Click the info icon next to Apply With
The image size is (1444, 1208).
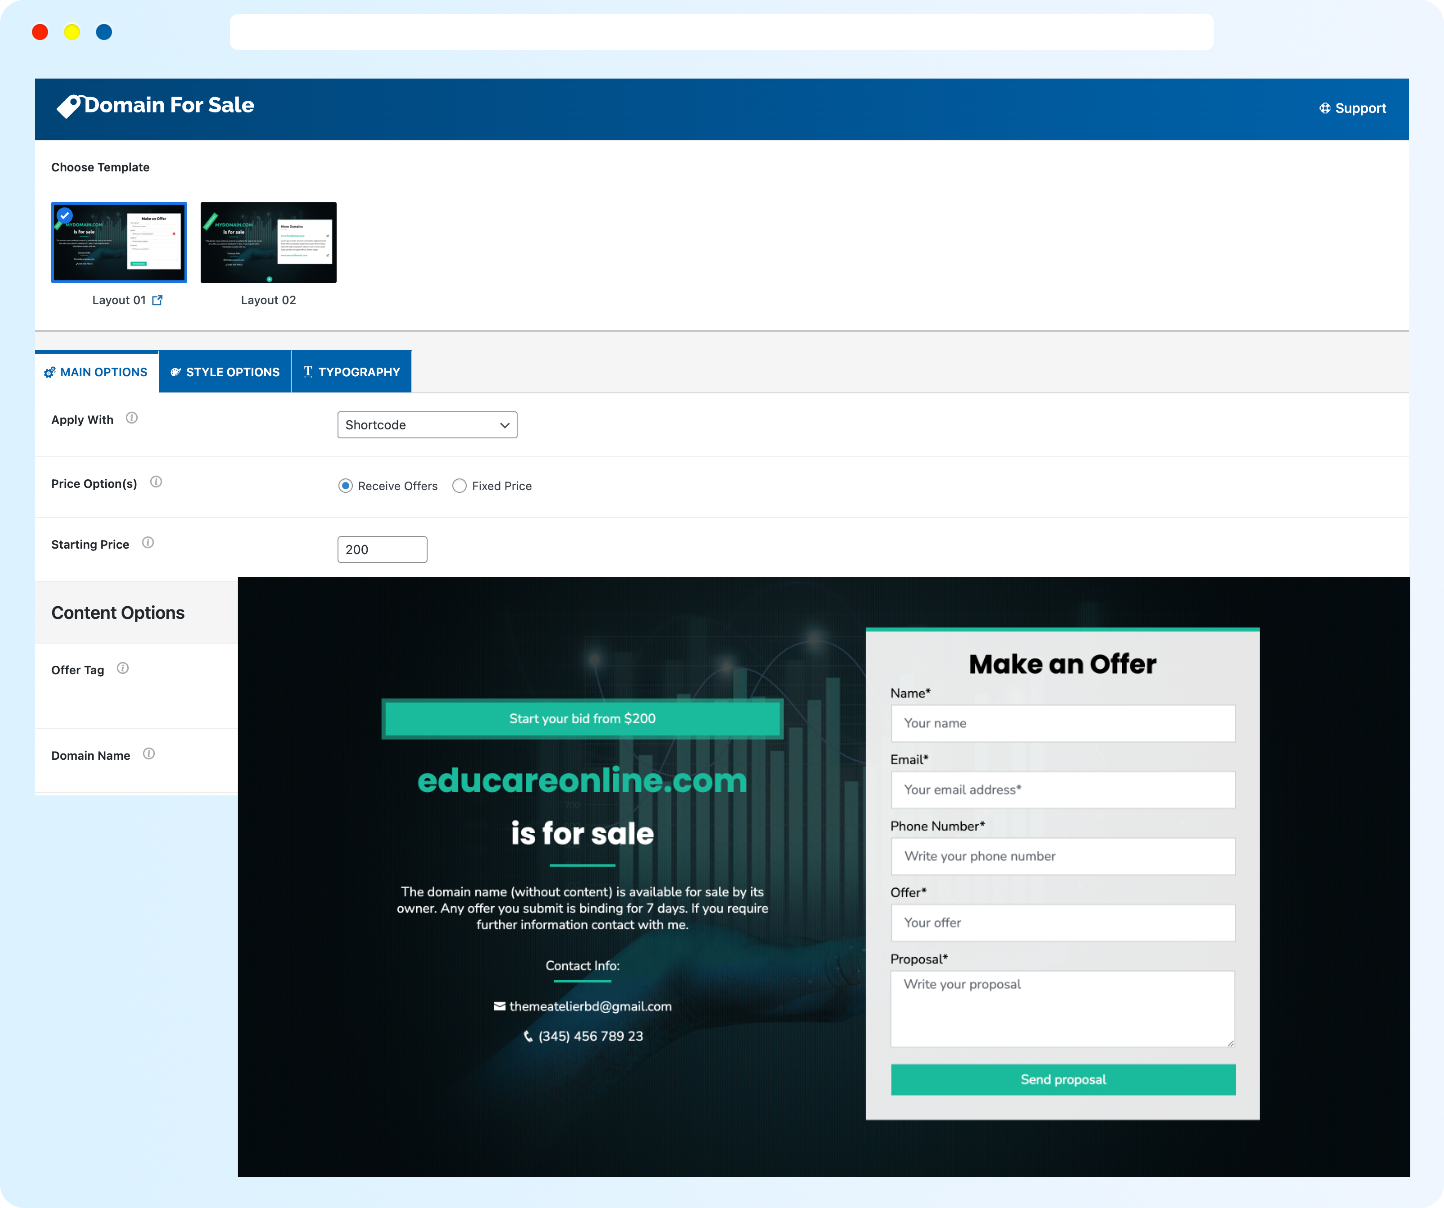pos(132,418)
